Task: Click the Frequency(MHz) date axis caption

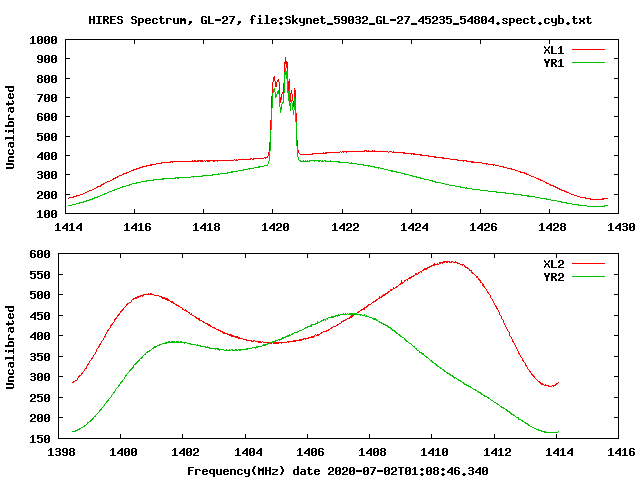Action: [x=338, y=471]
